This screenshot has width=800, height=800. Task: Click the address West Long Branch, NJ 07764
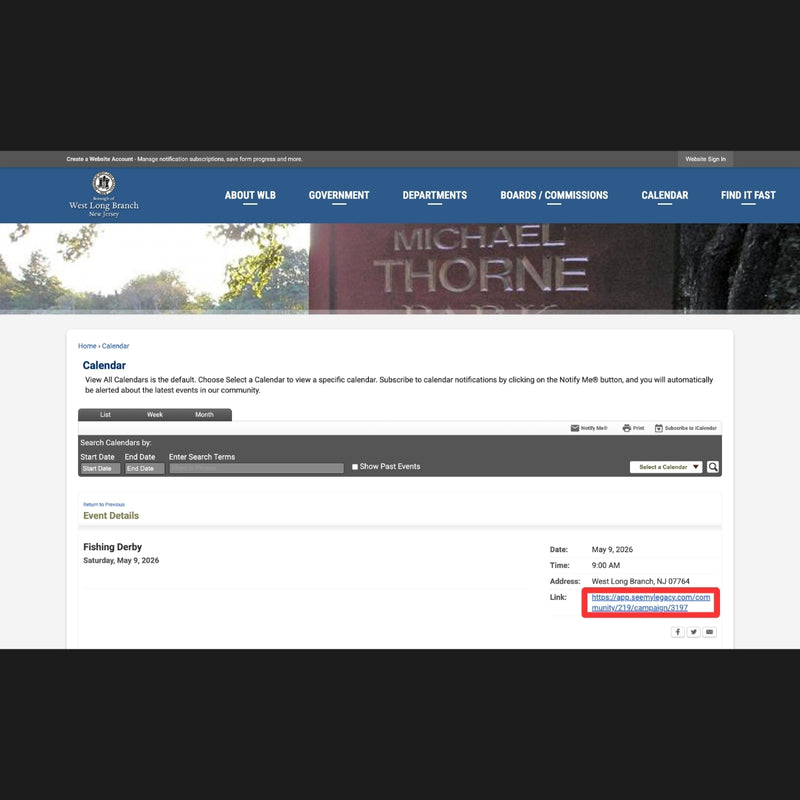640,581
